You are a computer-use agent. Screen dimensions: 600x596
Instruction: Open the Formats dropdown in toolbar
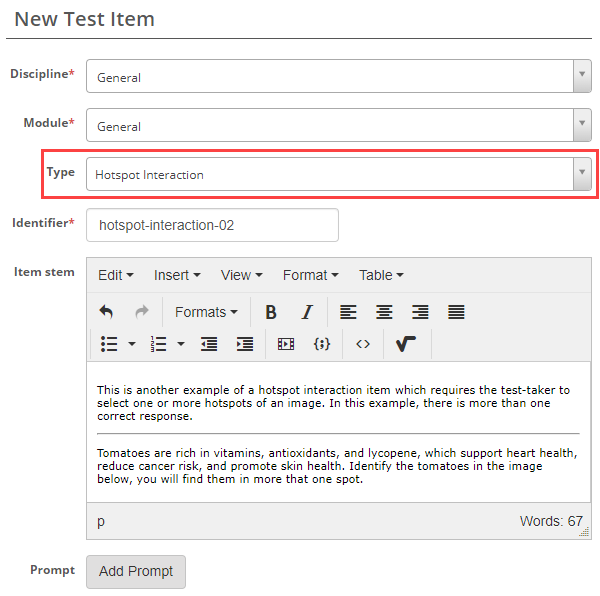pos(206,312)
